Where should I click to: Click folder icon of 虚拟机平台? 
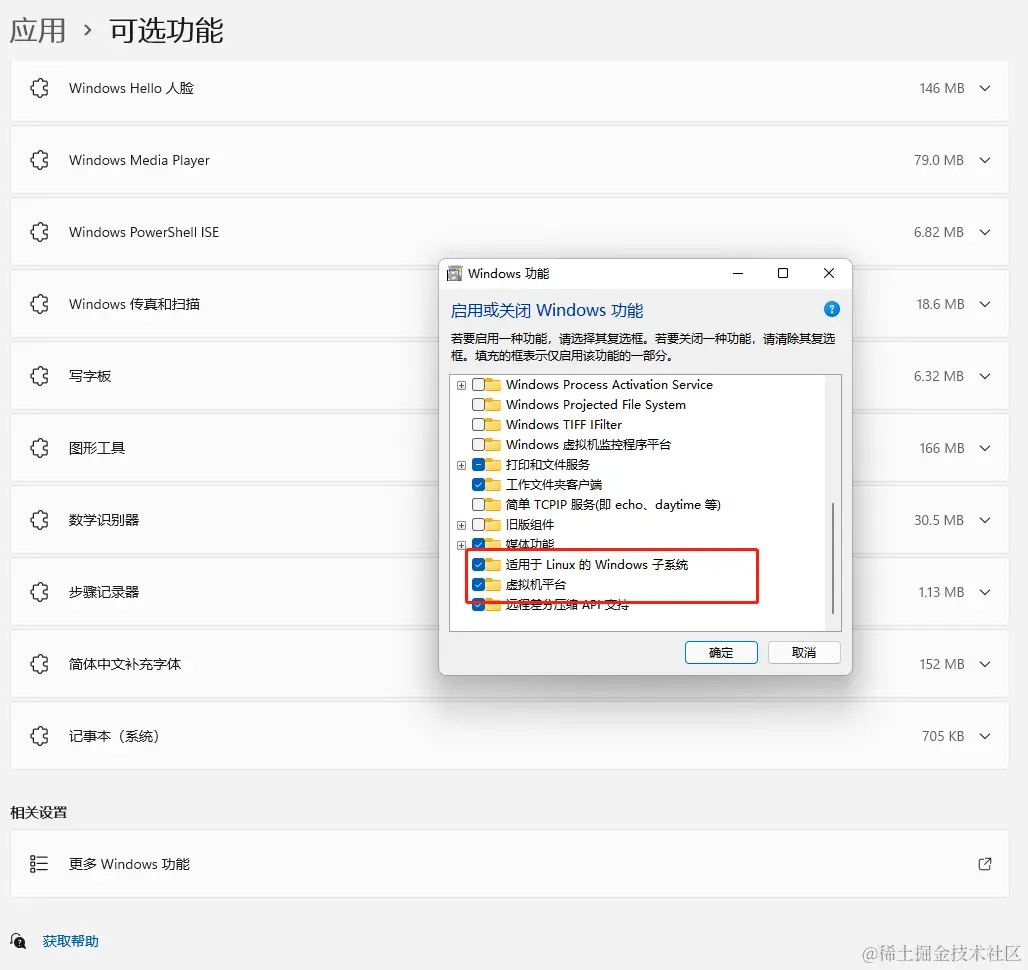[493, 585]
